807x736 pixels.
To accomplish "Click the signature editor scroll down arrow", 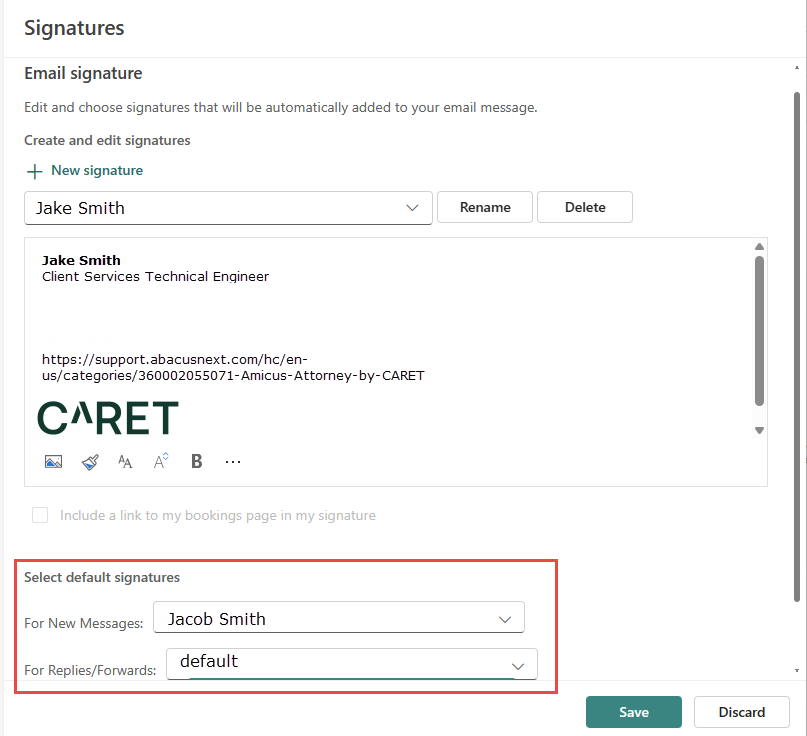I will [x=759, y=430].
